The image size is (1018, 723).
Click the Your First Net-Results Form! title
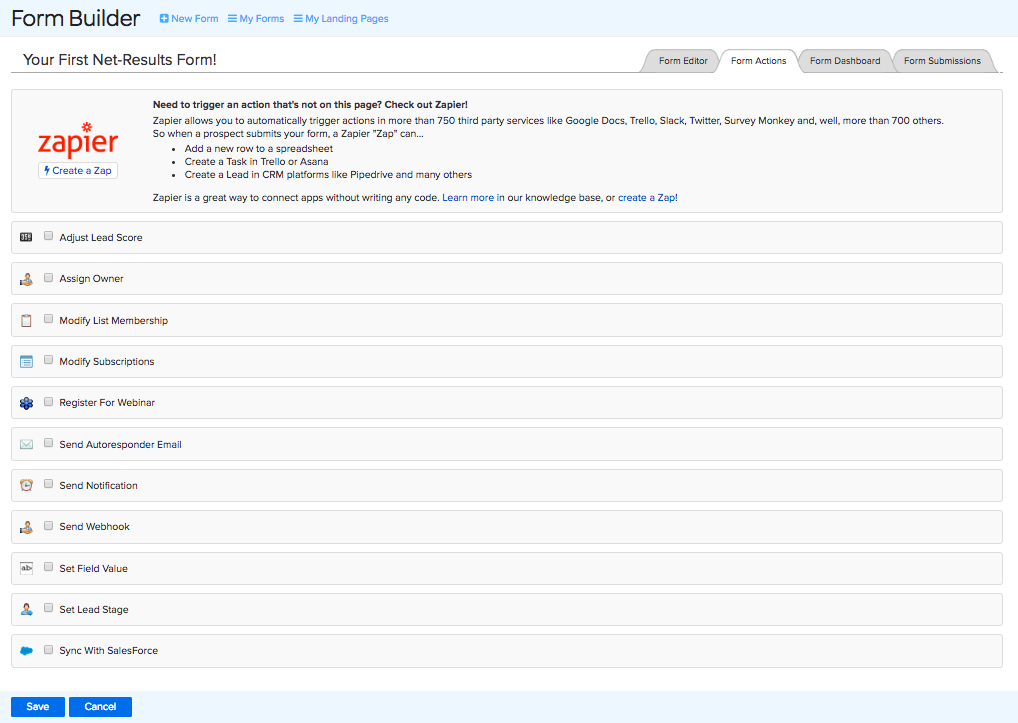click(119, 60)
